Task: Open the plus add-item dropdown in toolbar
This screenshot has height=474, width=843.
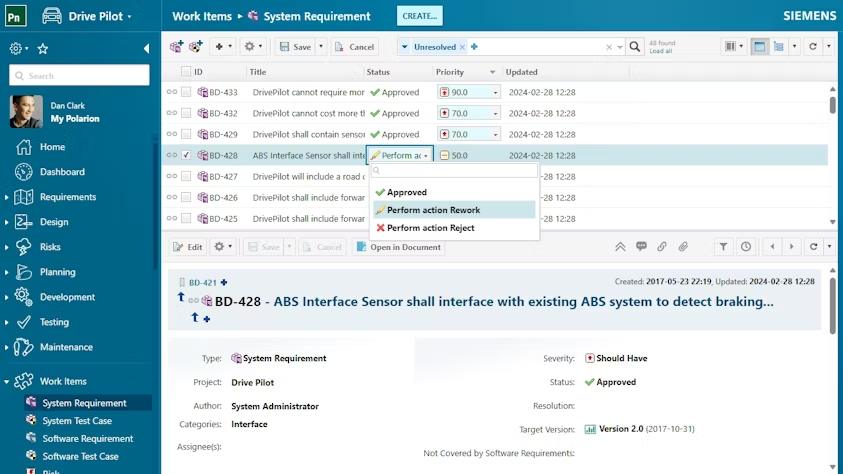Action: (223, 47)
